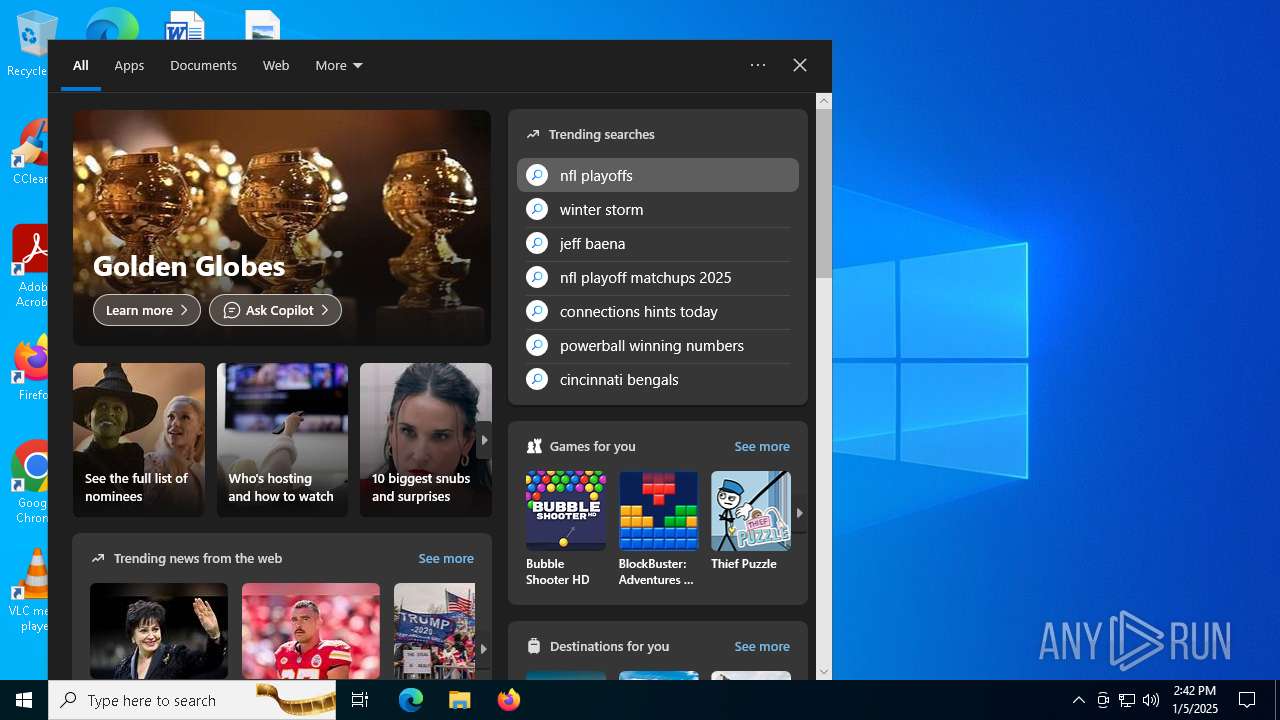
Task: Click the search panel scrollbar thumb
Action: [x=824, y=193]
